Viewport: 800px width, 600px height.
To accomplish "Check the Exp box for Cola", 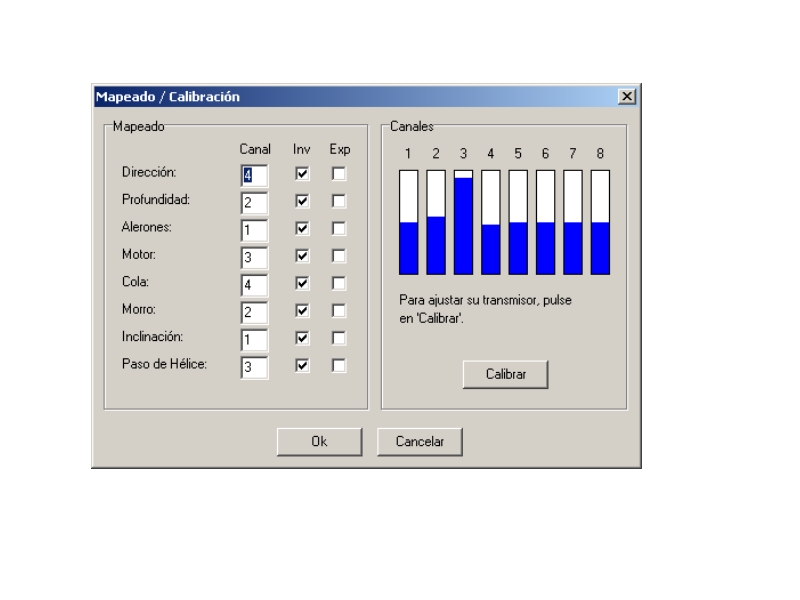I will tap(339, 283).
